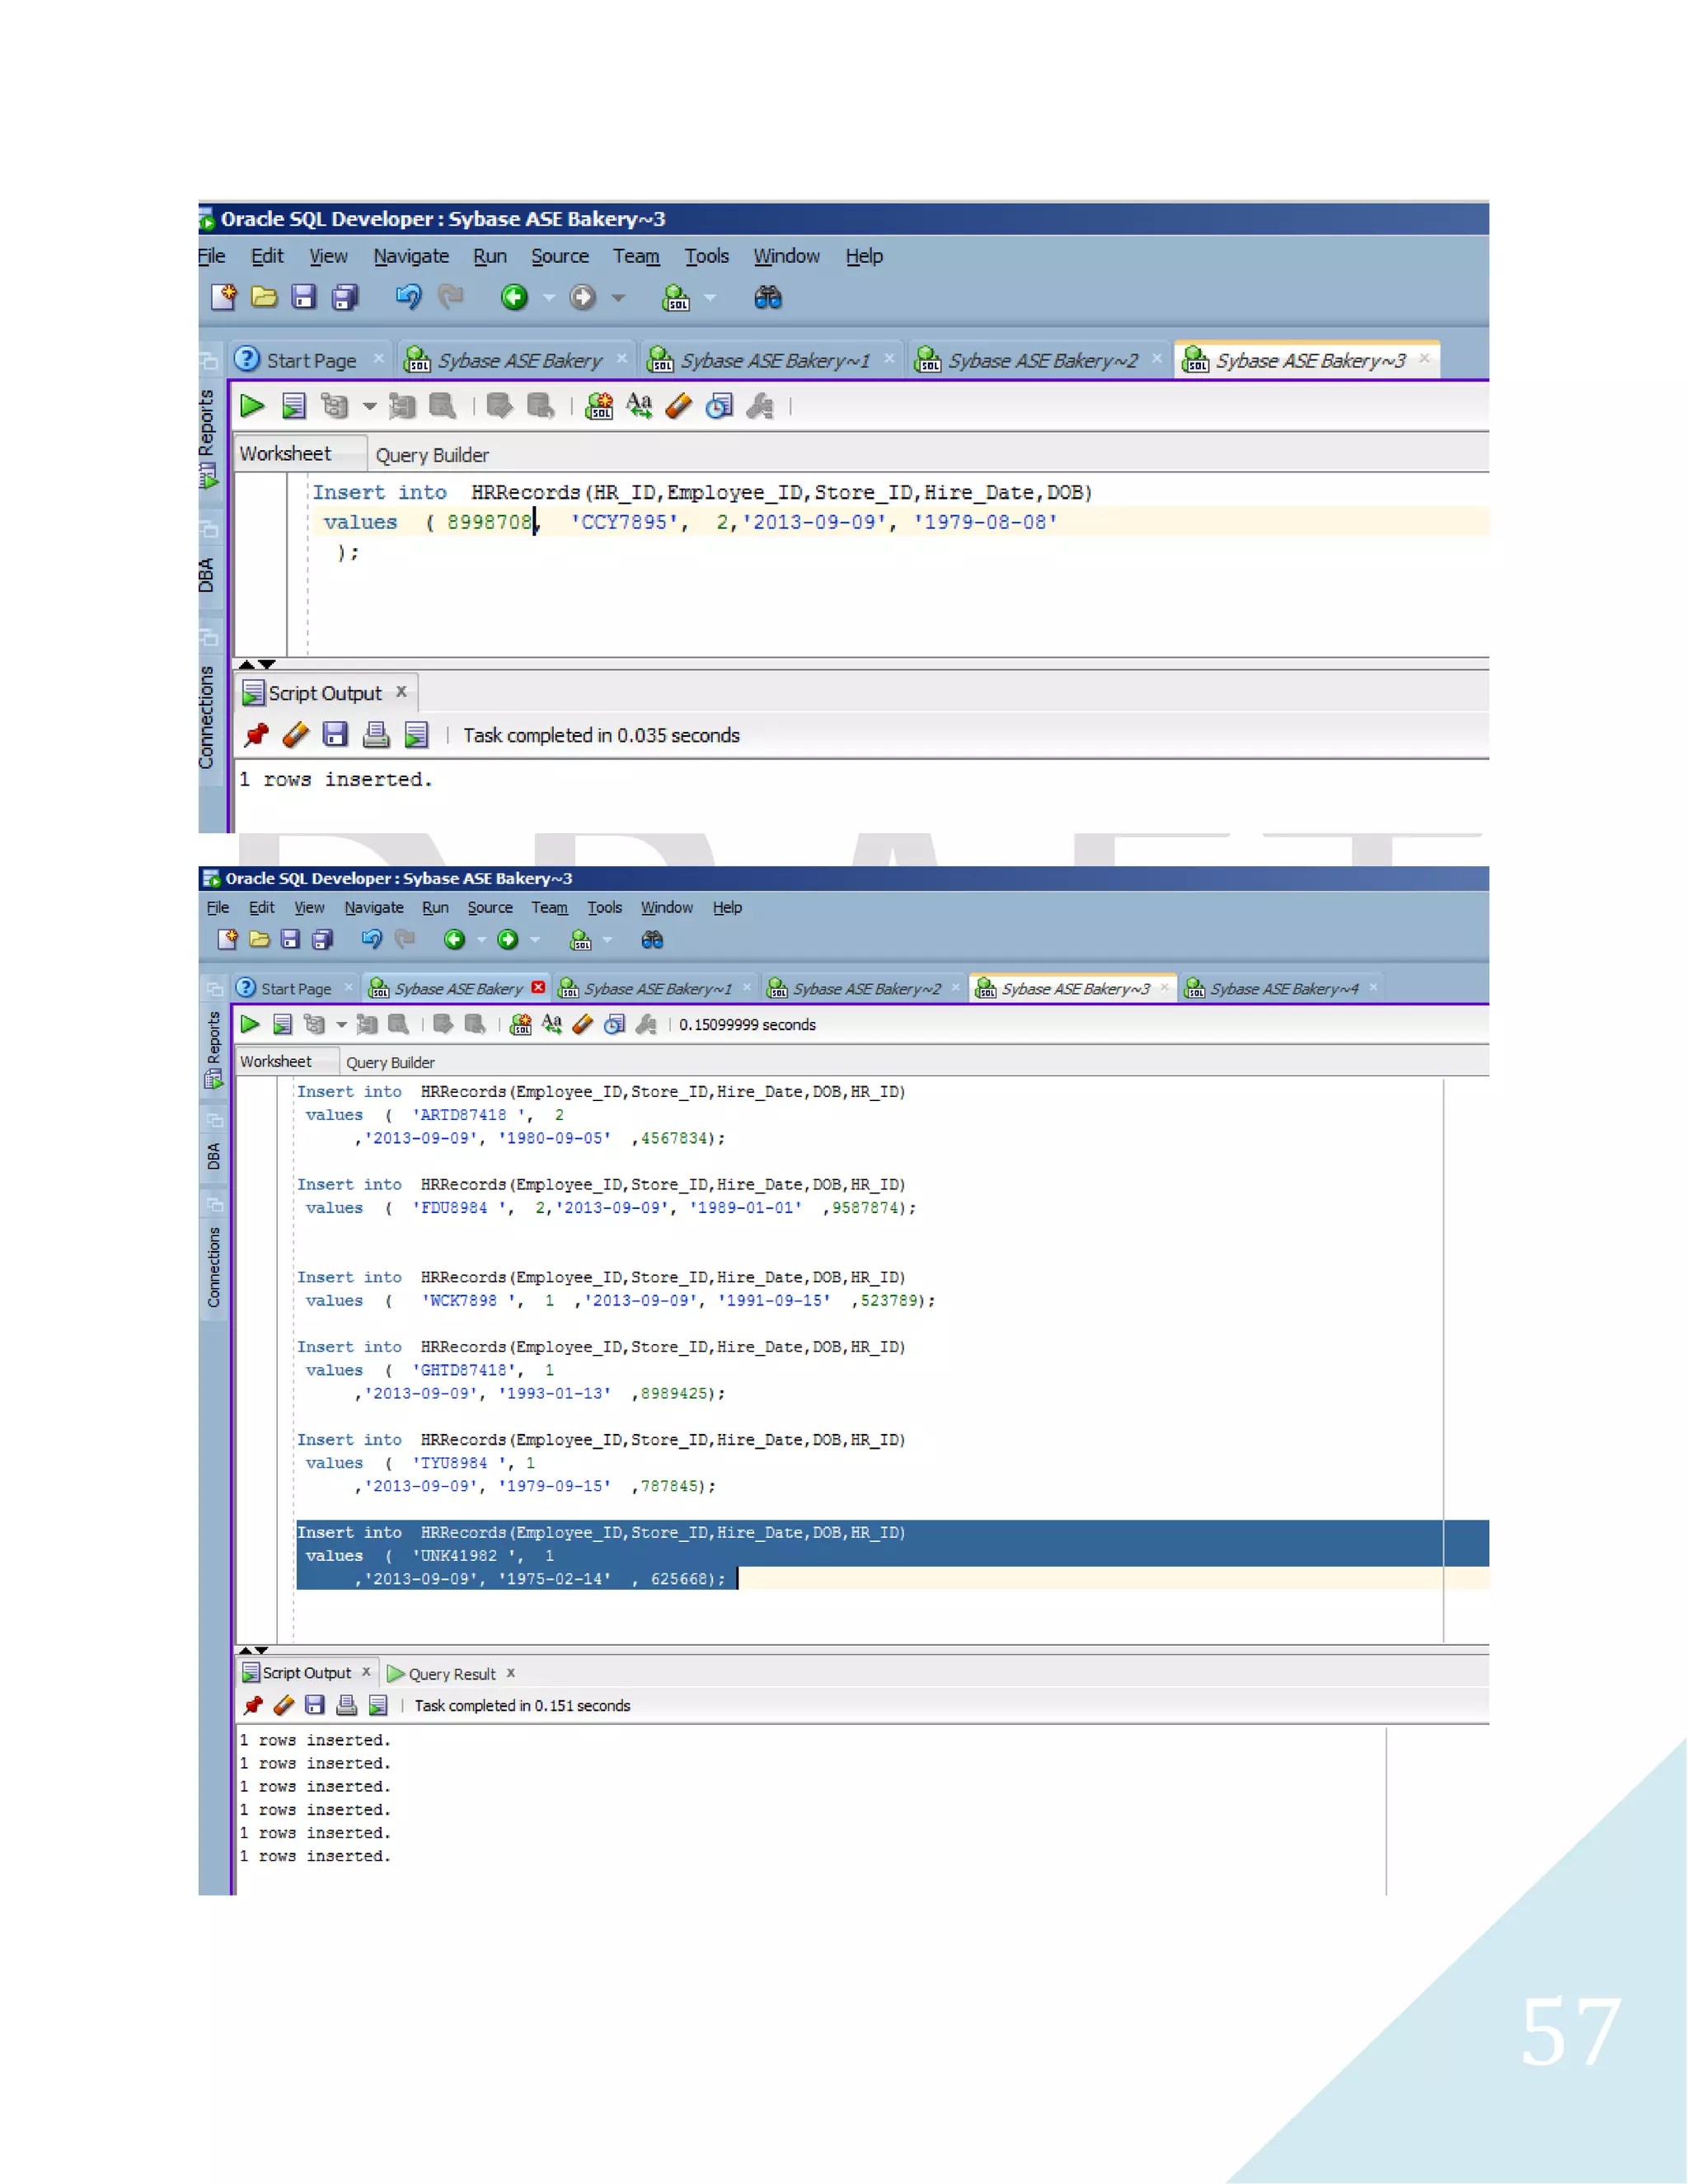Click the Undo arrow in top main toolbar
This screenshot has height=2184, width=1688.
pos(408,298)
